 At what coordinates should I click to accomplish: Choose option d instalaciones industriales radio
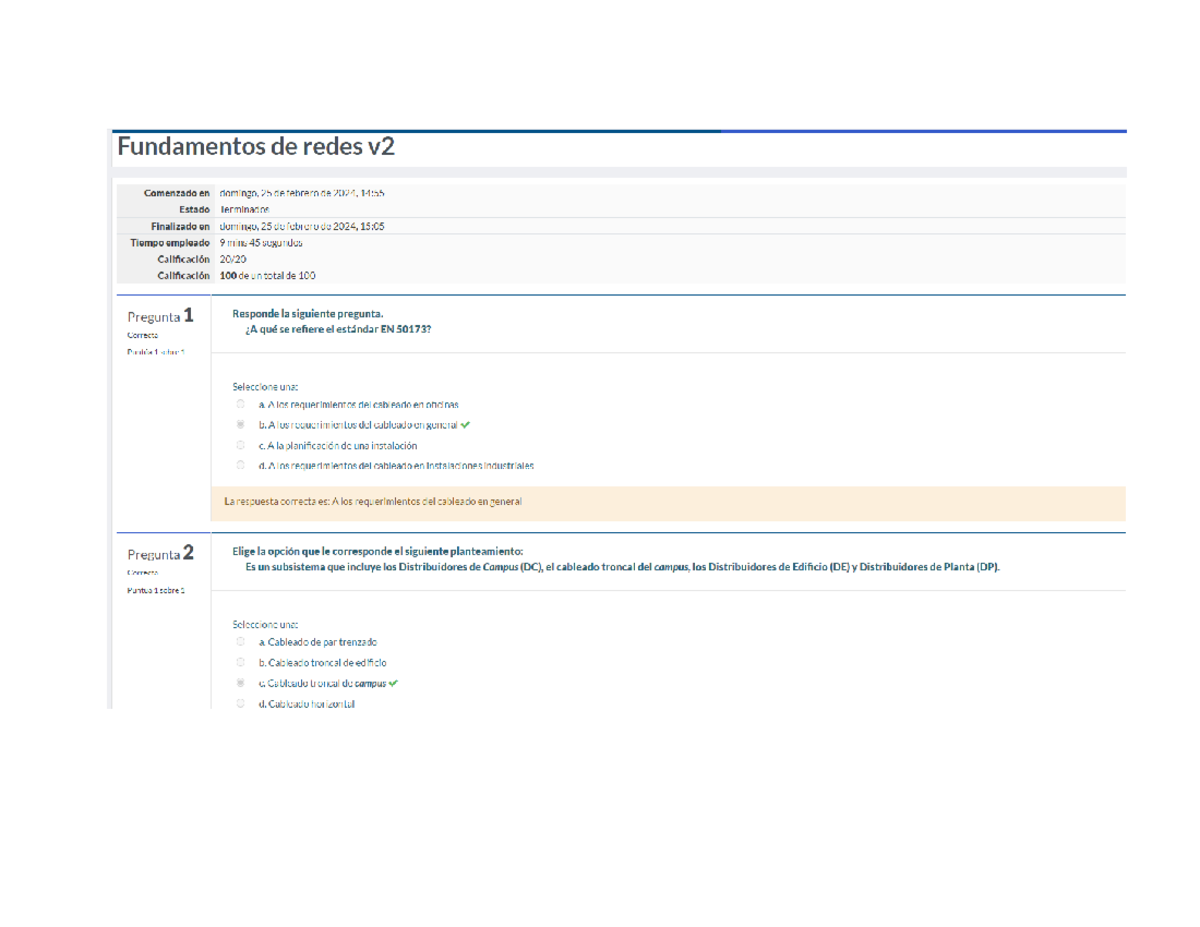241,465
